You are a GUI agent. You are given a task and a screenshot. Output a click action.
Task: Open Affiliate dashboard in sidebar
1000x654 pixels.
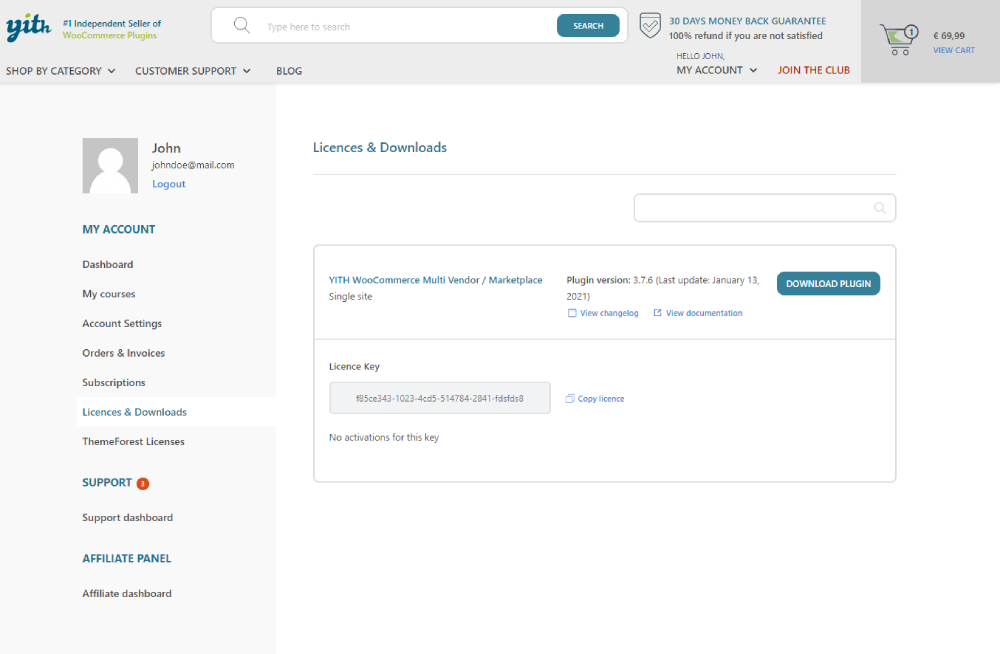127,593
